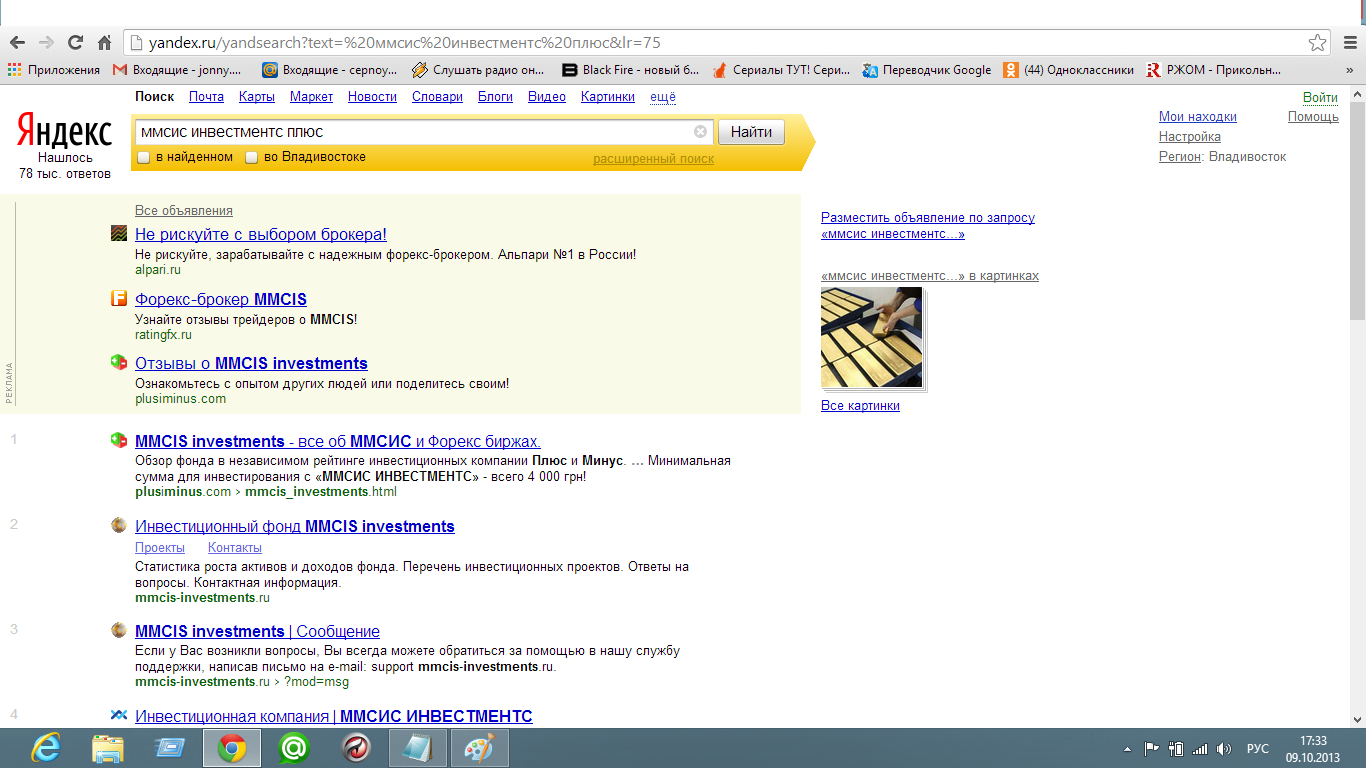
Task: Open Chrome menu hamburger icon
Action: point(1348,43)
